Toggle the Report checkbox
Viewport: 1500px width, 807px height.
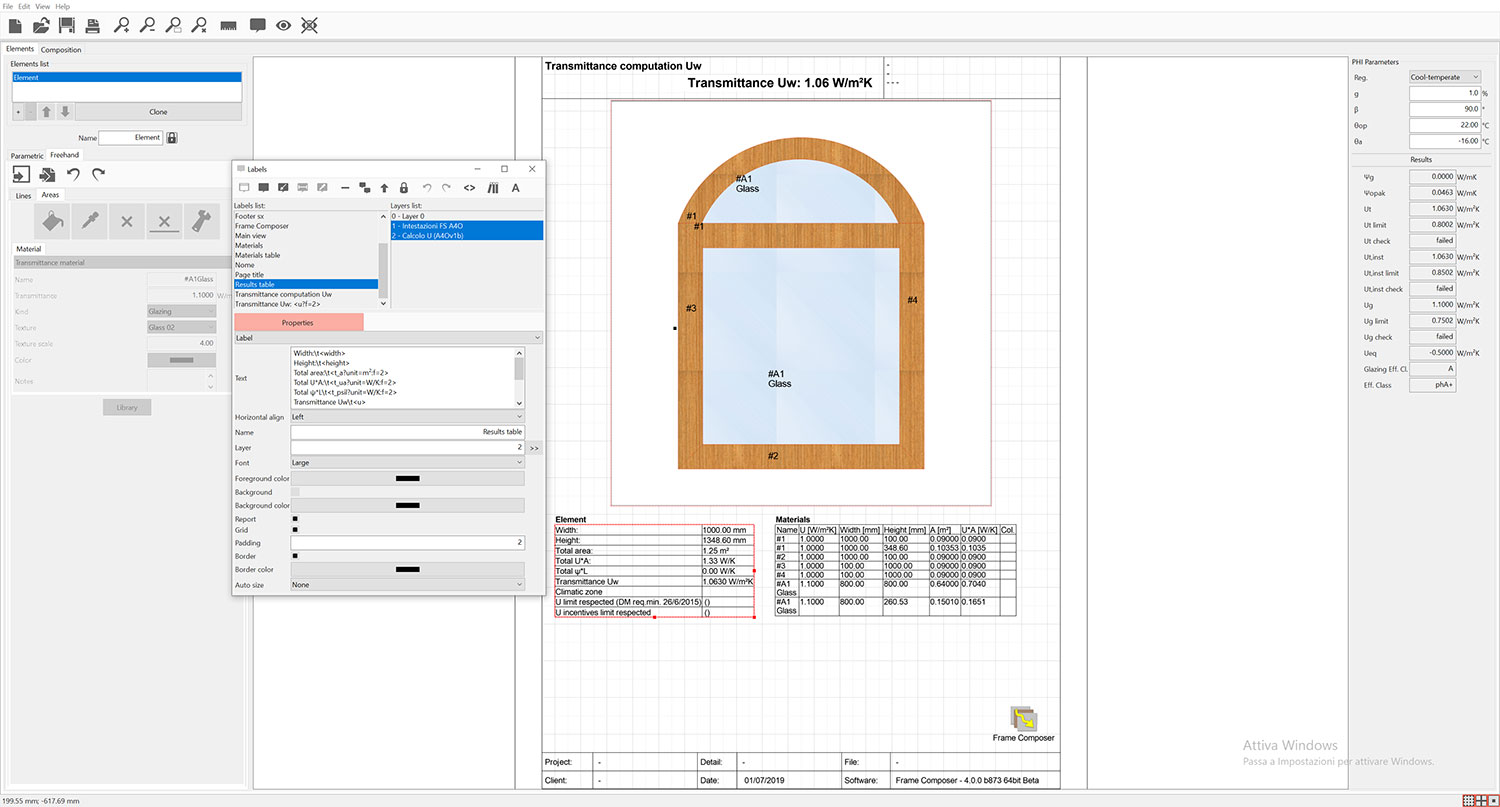295,519
